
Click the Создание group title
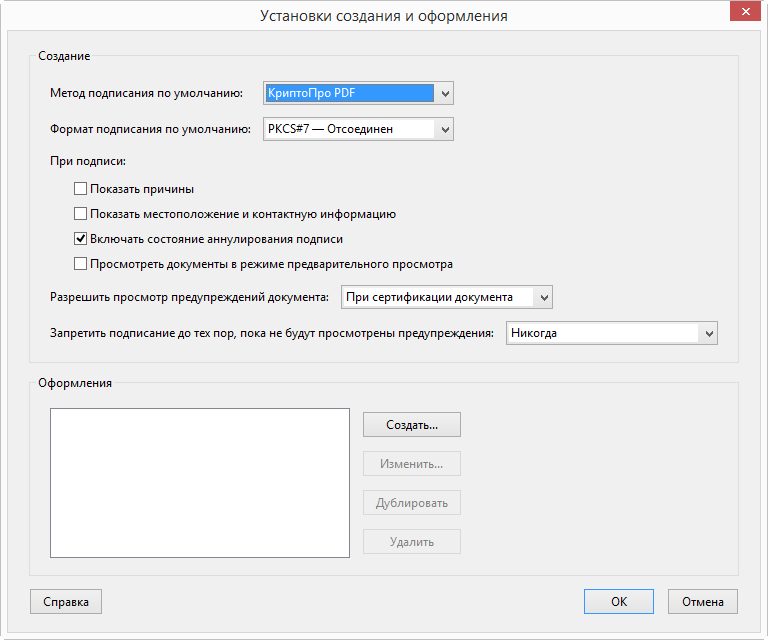coord(64,56)
